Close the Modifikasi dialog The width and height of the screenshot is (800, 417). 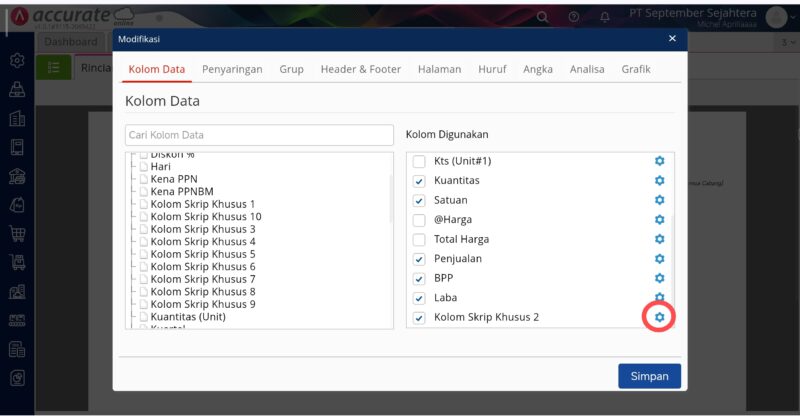pyautogui.click(x=672, y=39)
